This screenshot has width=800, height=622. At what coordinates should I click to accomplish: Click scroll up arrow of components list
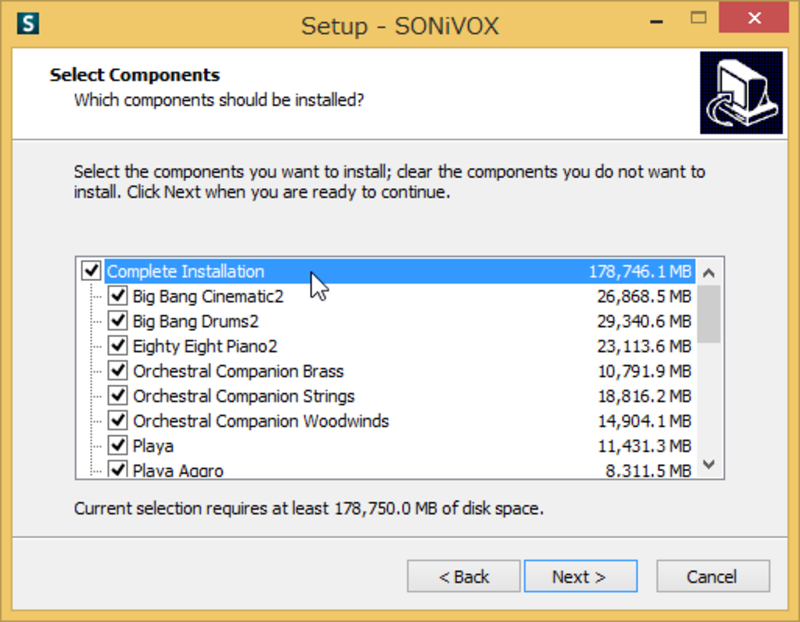pyautogui.click(x=709, y=272)
